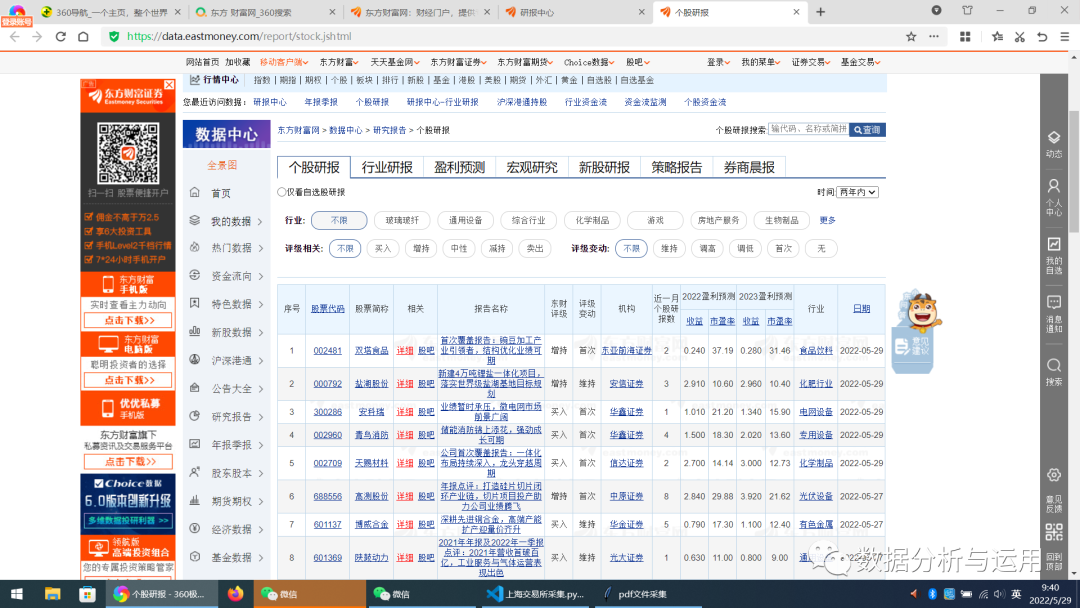The height and width of the screenshot is (608, 1080).
Task: Open 搜索 icon in right sidebar
Action: point(1054,372)
